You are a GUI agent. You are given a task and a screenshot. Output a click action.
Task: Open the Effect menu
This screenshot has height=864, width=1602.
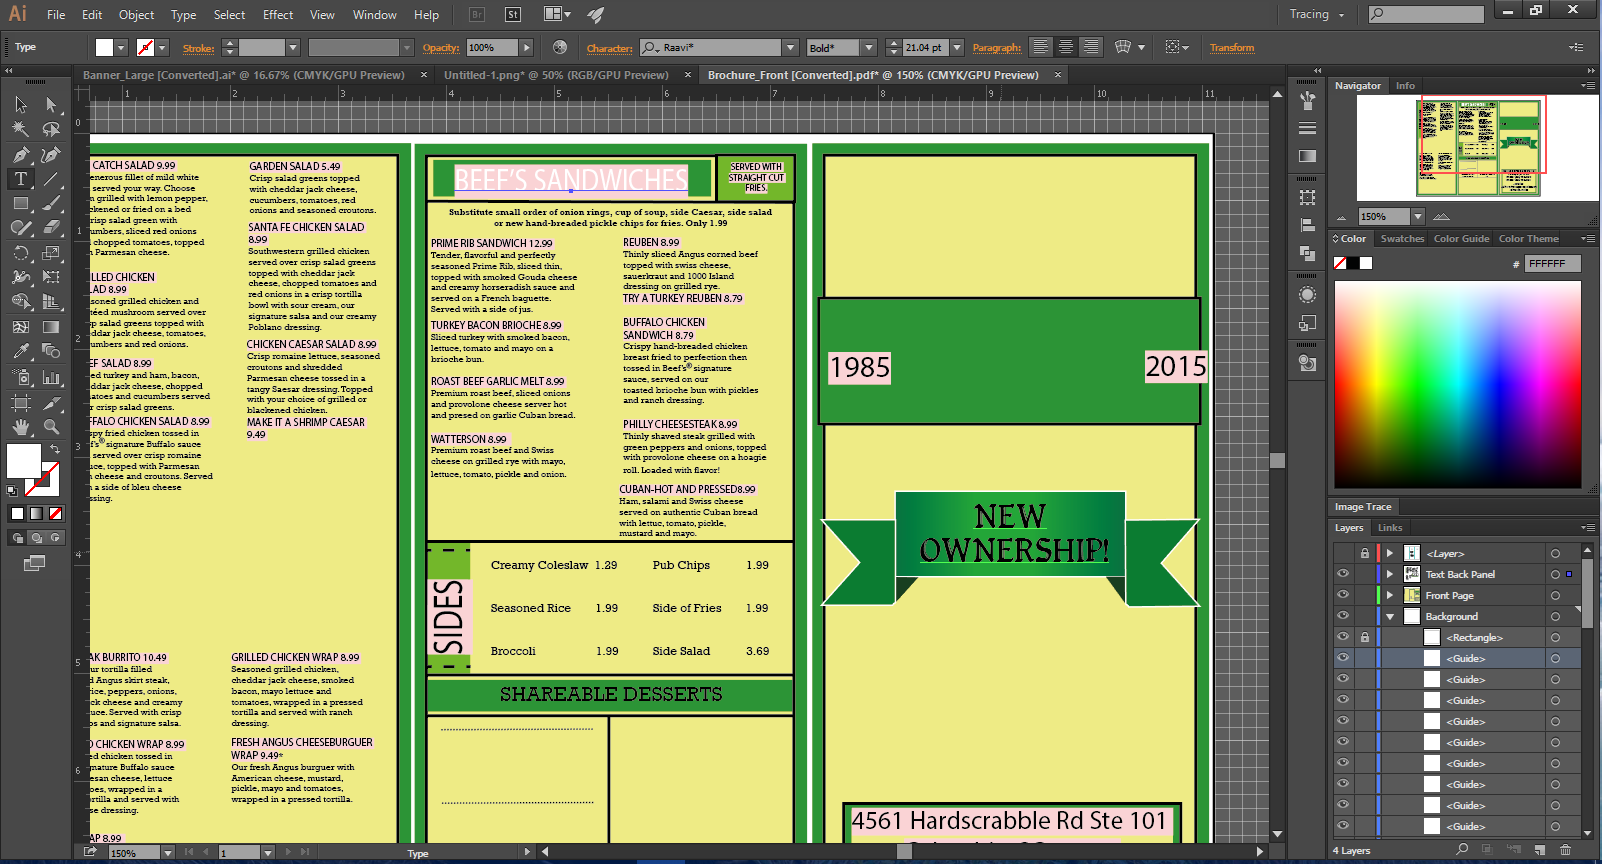[278, 14]
